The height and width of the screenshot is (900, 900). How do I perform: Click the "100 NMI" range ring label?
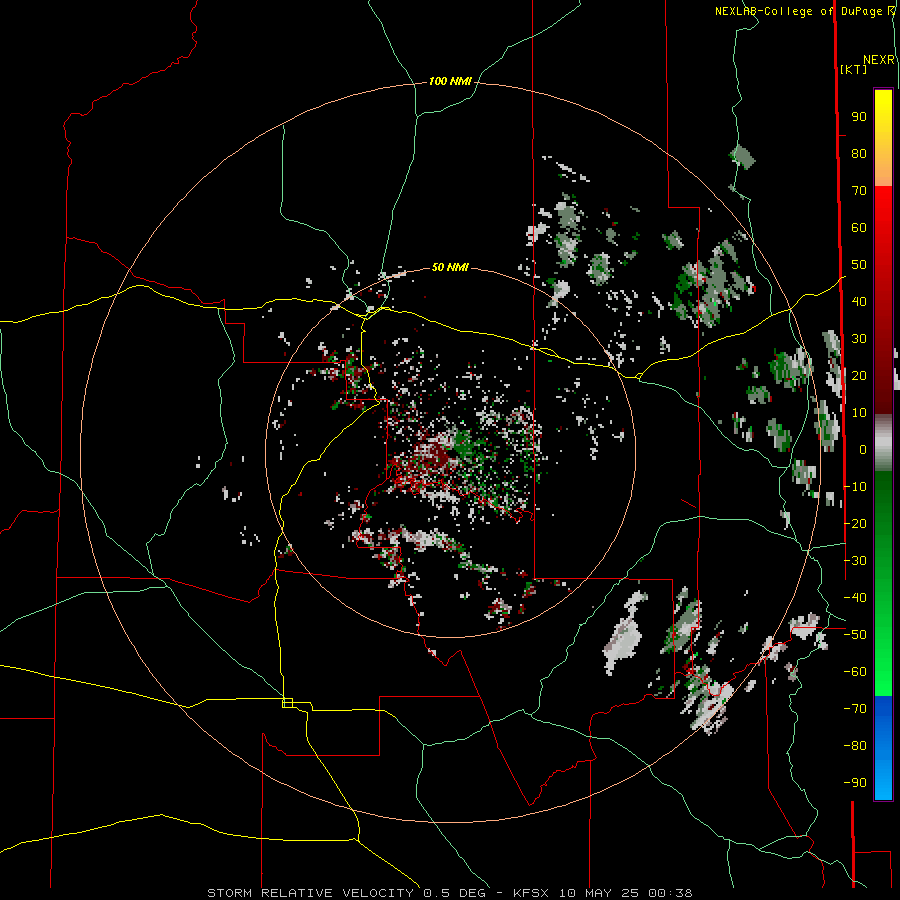[x=450, y=82]
